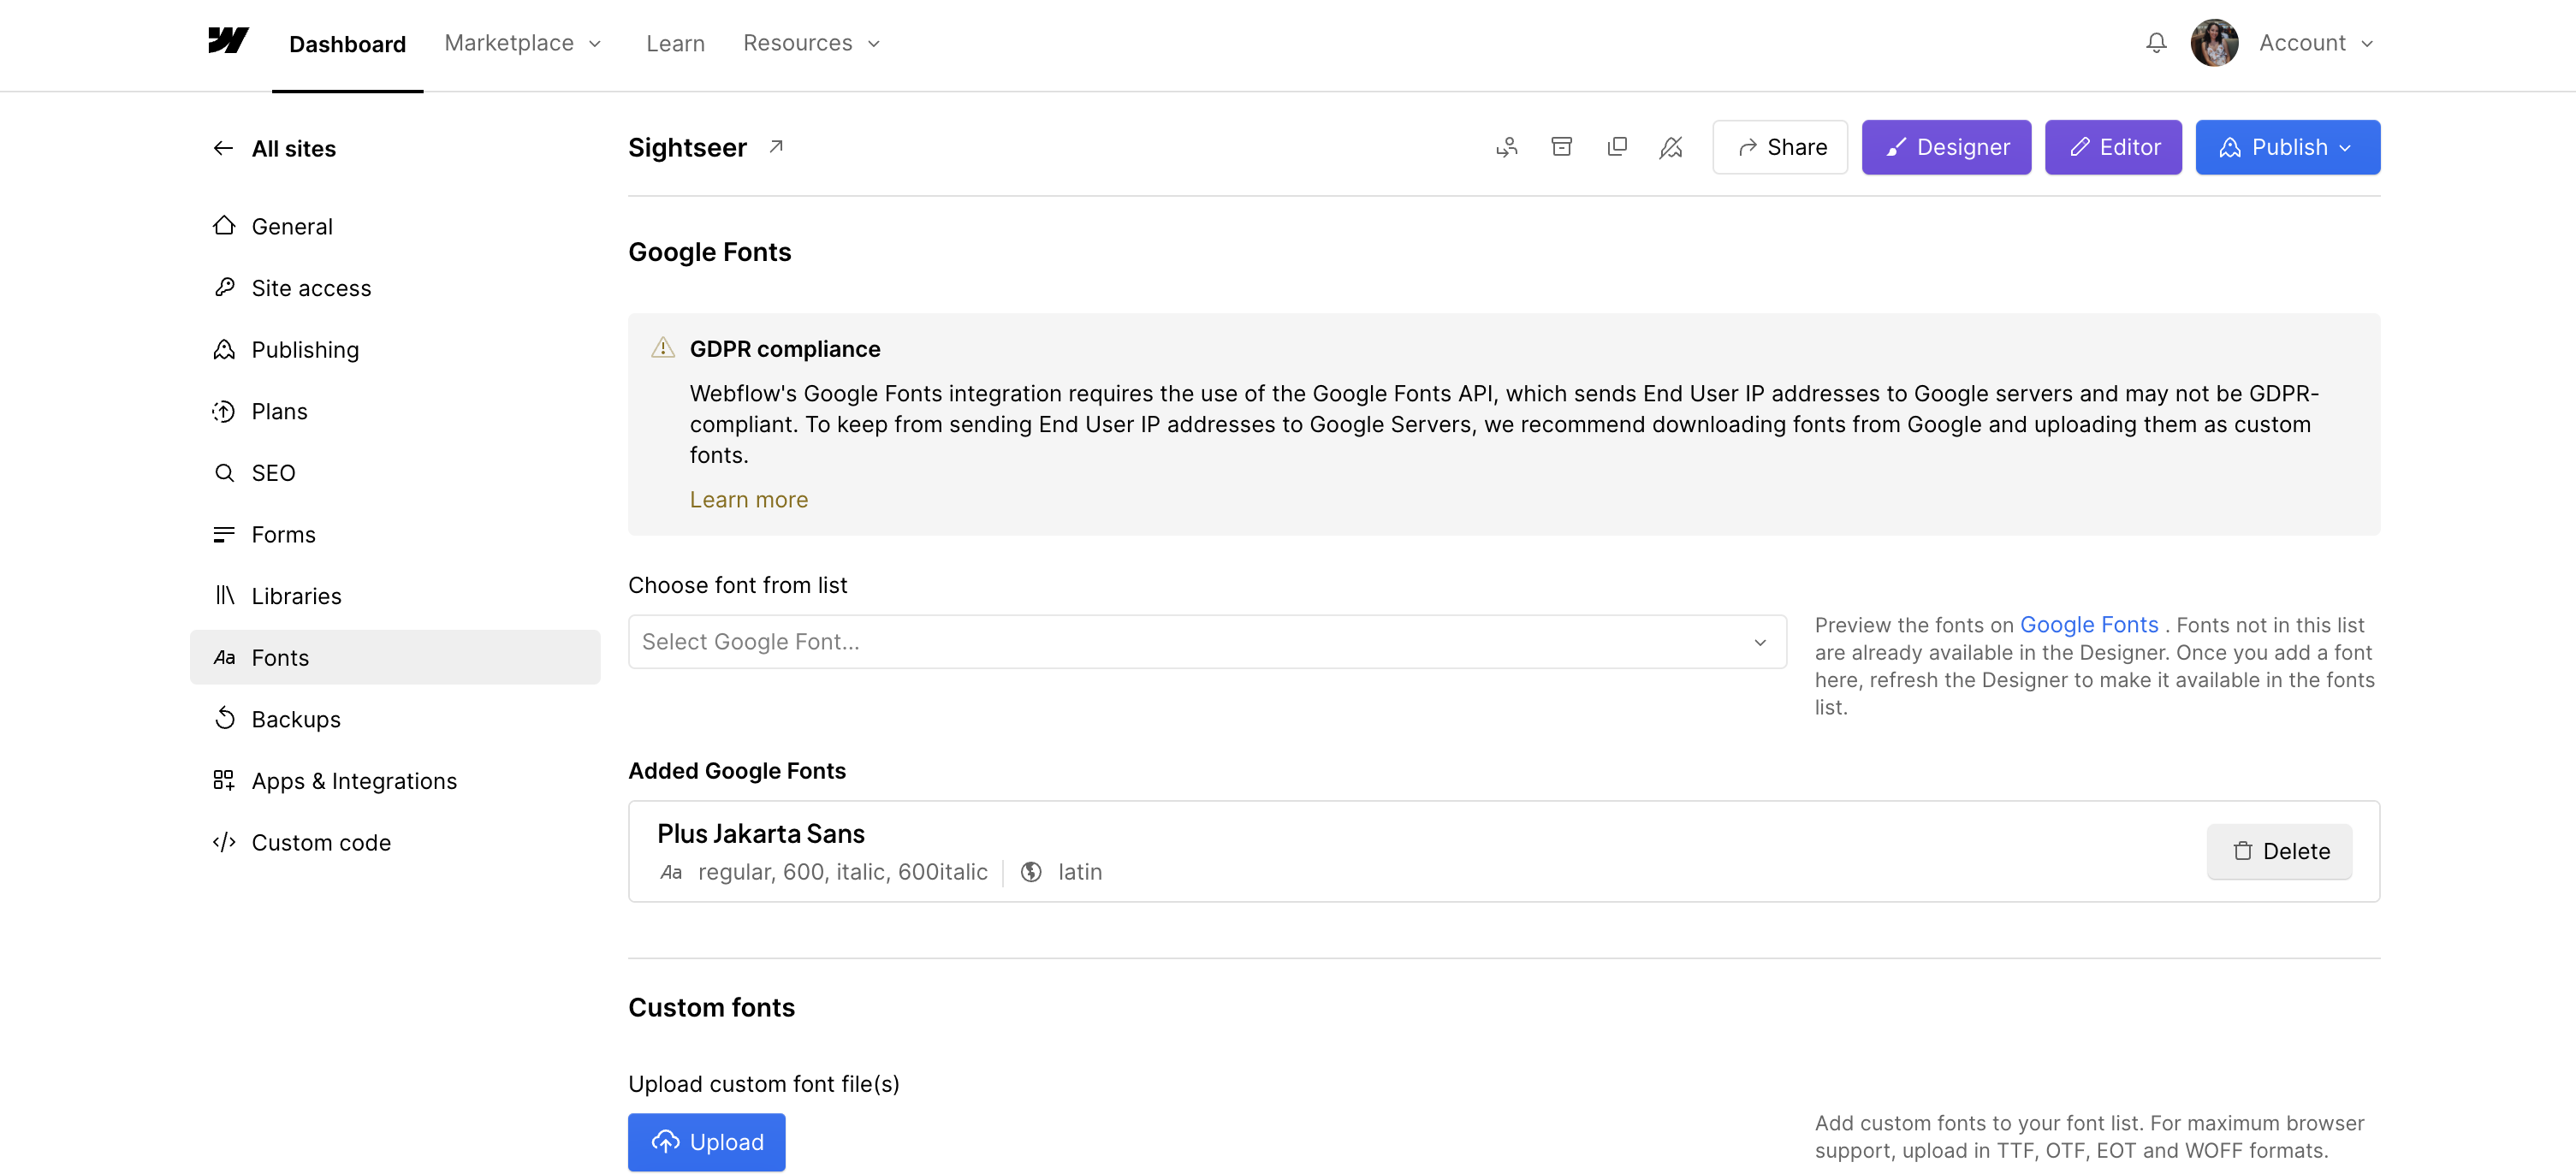Click the 'Google Fonts' section heading
Viewport: 2576px width, 1174px height.
coord(709,252)
